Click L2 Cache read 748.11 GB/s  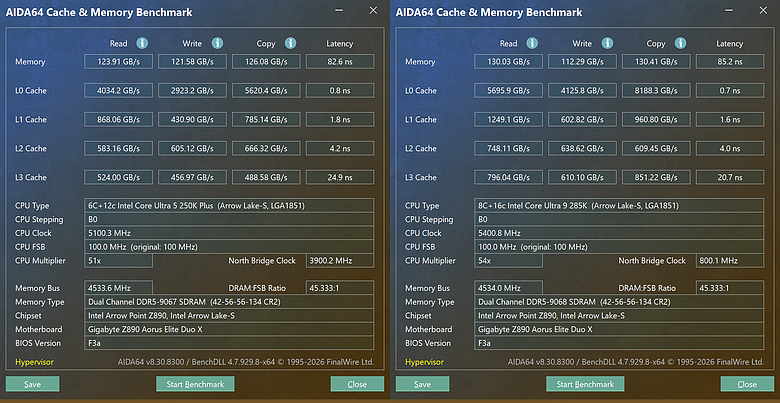coord(508,148)
